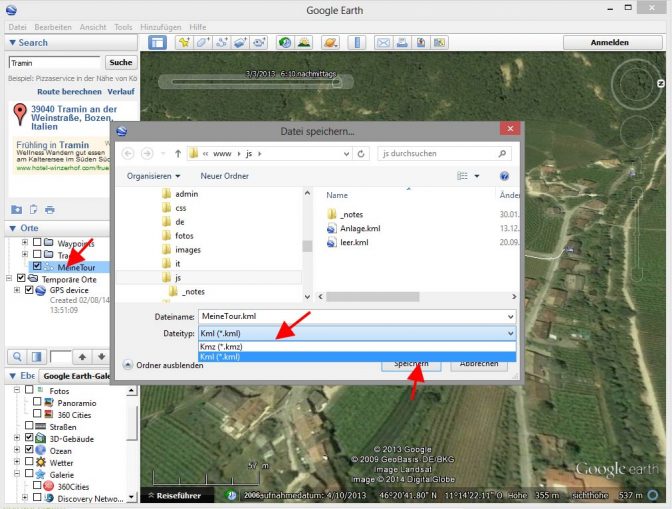Open the Tools menu

pos(123,27)
